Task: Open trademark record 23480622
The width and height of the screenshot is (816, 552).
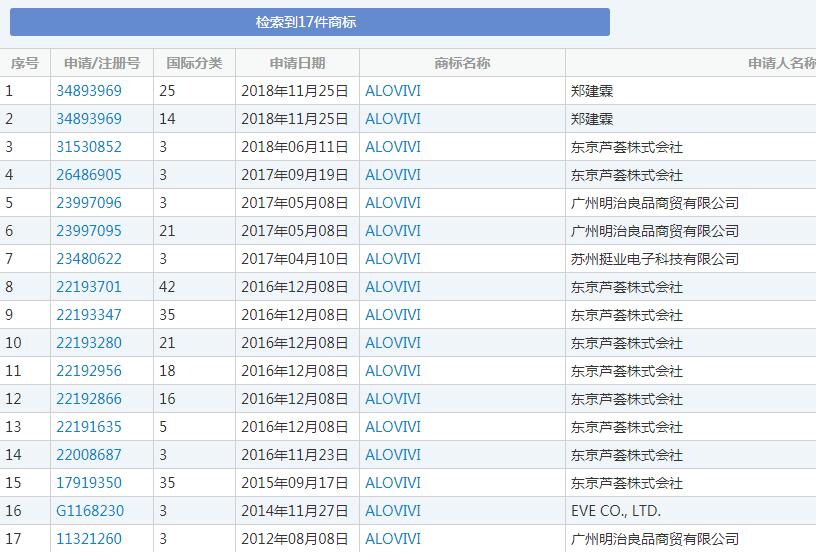Action: [89, 259]
